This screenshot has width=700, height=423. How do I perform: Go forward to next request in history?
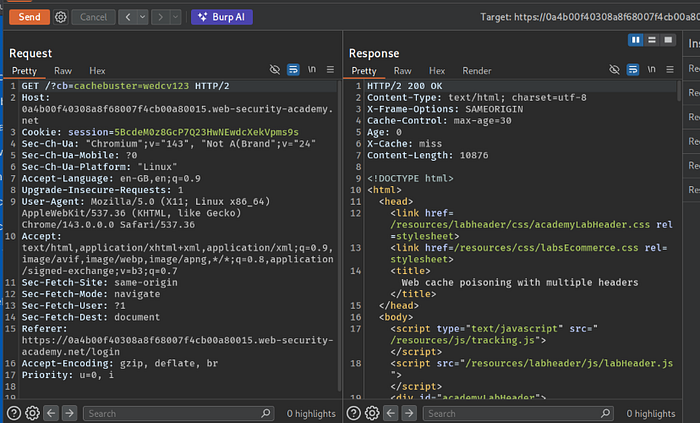coord(161,17)
